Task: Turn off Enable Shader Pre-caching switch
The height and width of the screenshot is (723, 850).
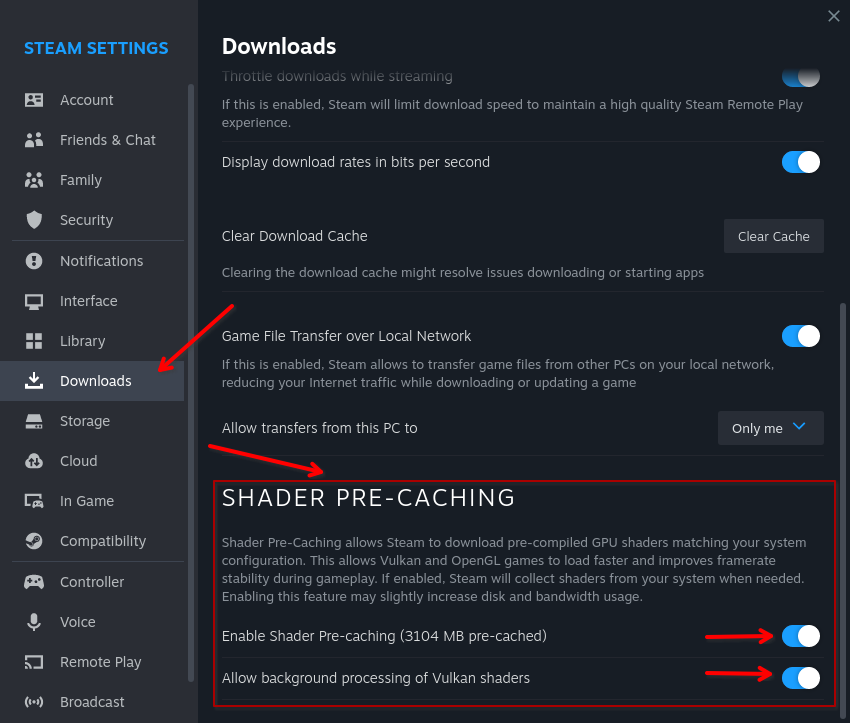Action: (x=801, y=636)
